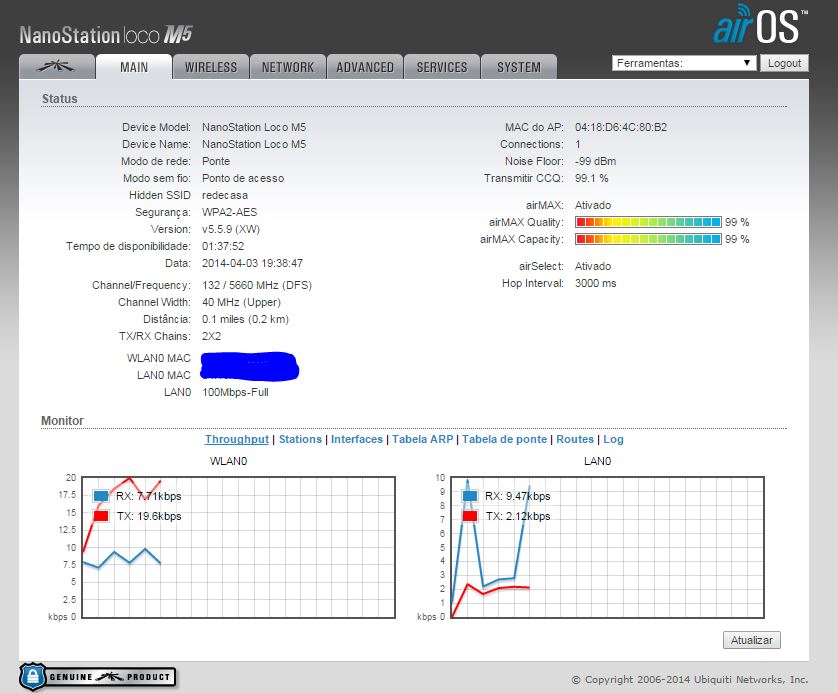This screenshot has height=693, width=838.
Task: Click the airSelect value Ativado
Action: click(x=593, y=266)
